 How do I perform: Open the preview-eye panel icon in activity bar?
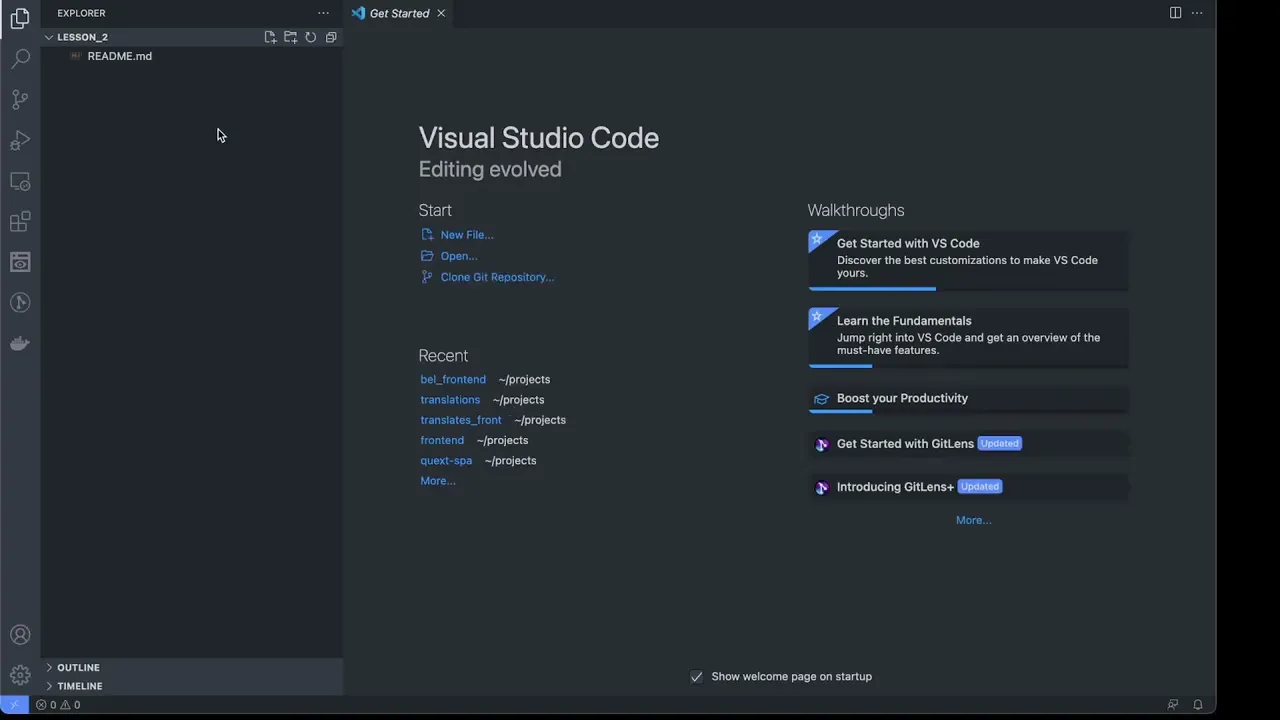(x=20, y=262)
